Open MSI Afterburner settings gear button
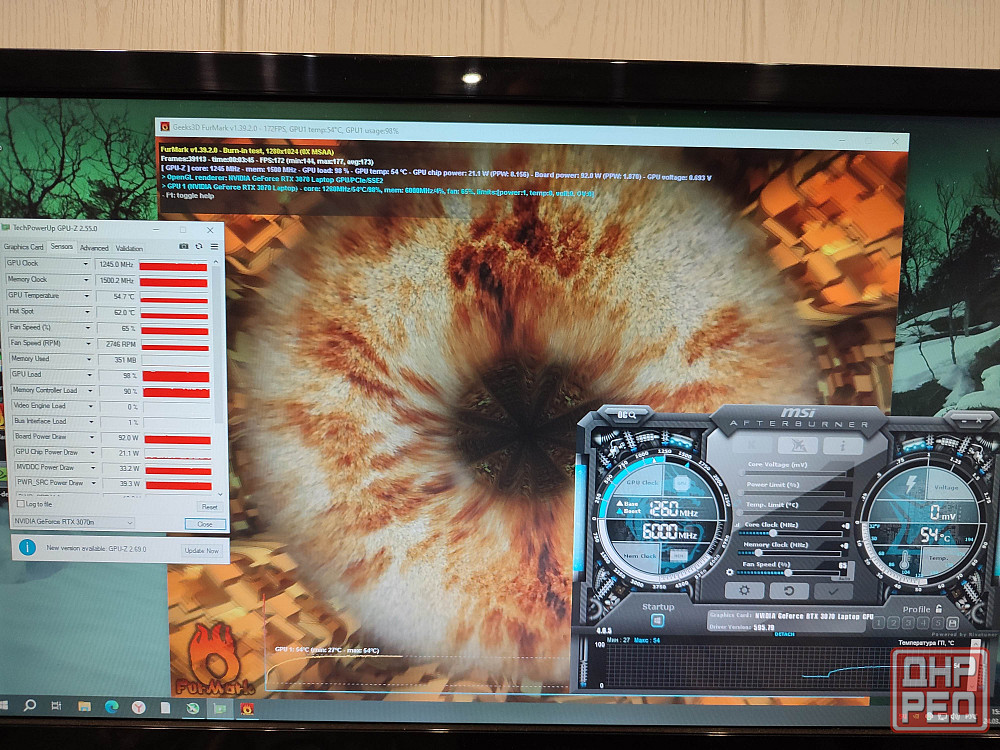The width and height of the screenshot is (1000, 750). point(744,591)
